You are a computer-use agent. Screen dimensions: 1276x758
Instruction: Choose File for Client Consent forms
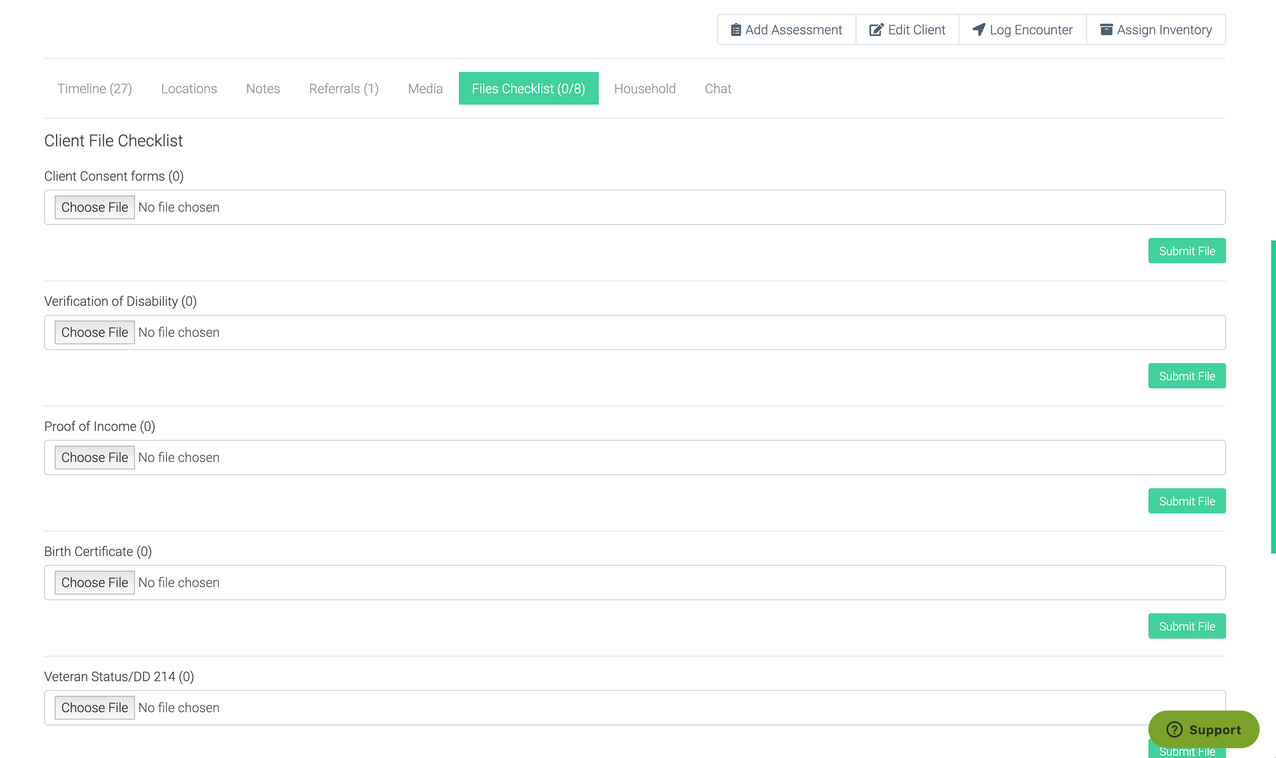[95, 207]
